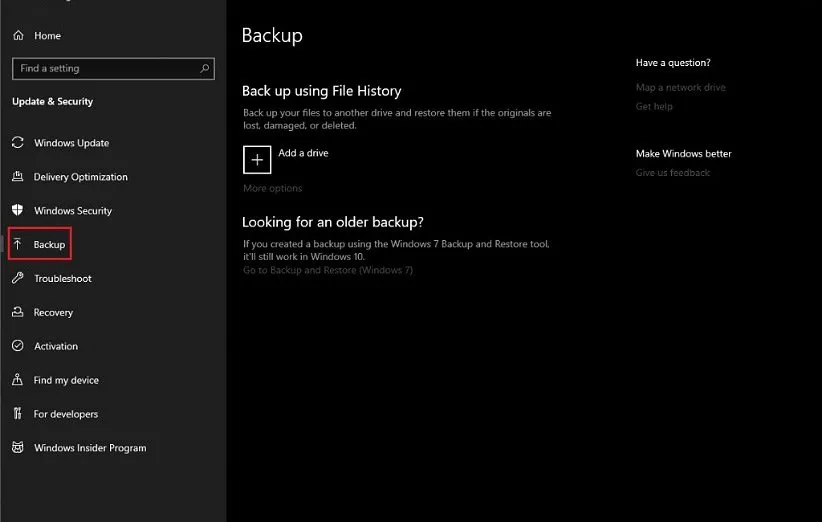Viewport: 822px width, 522px height.
Task: Open More options link
Action: tap(272, 189)
